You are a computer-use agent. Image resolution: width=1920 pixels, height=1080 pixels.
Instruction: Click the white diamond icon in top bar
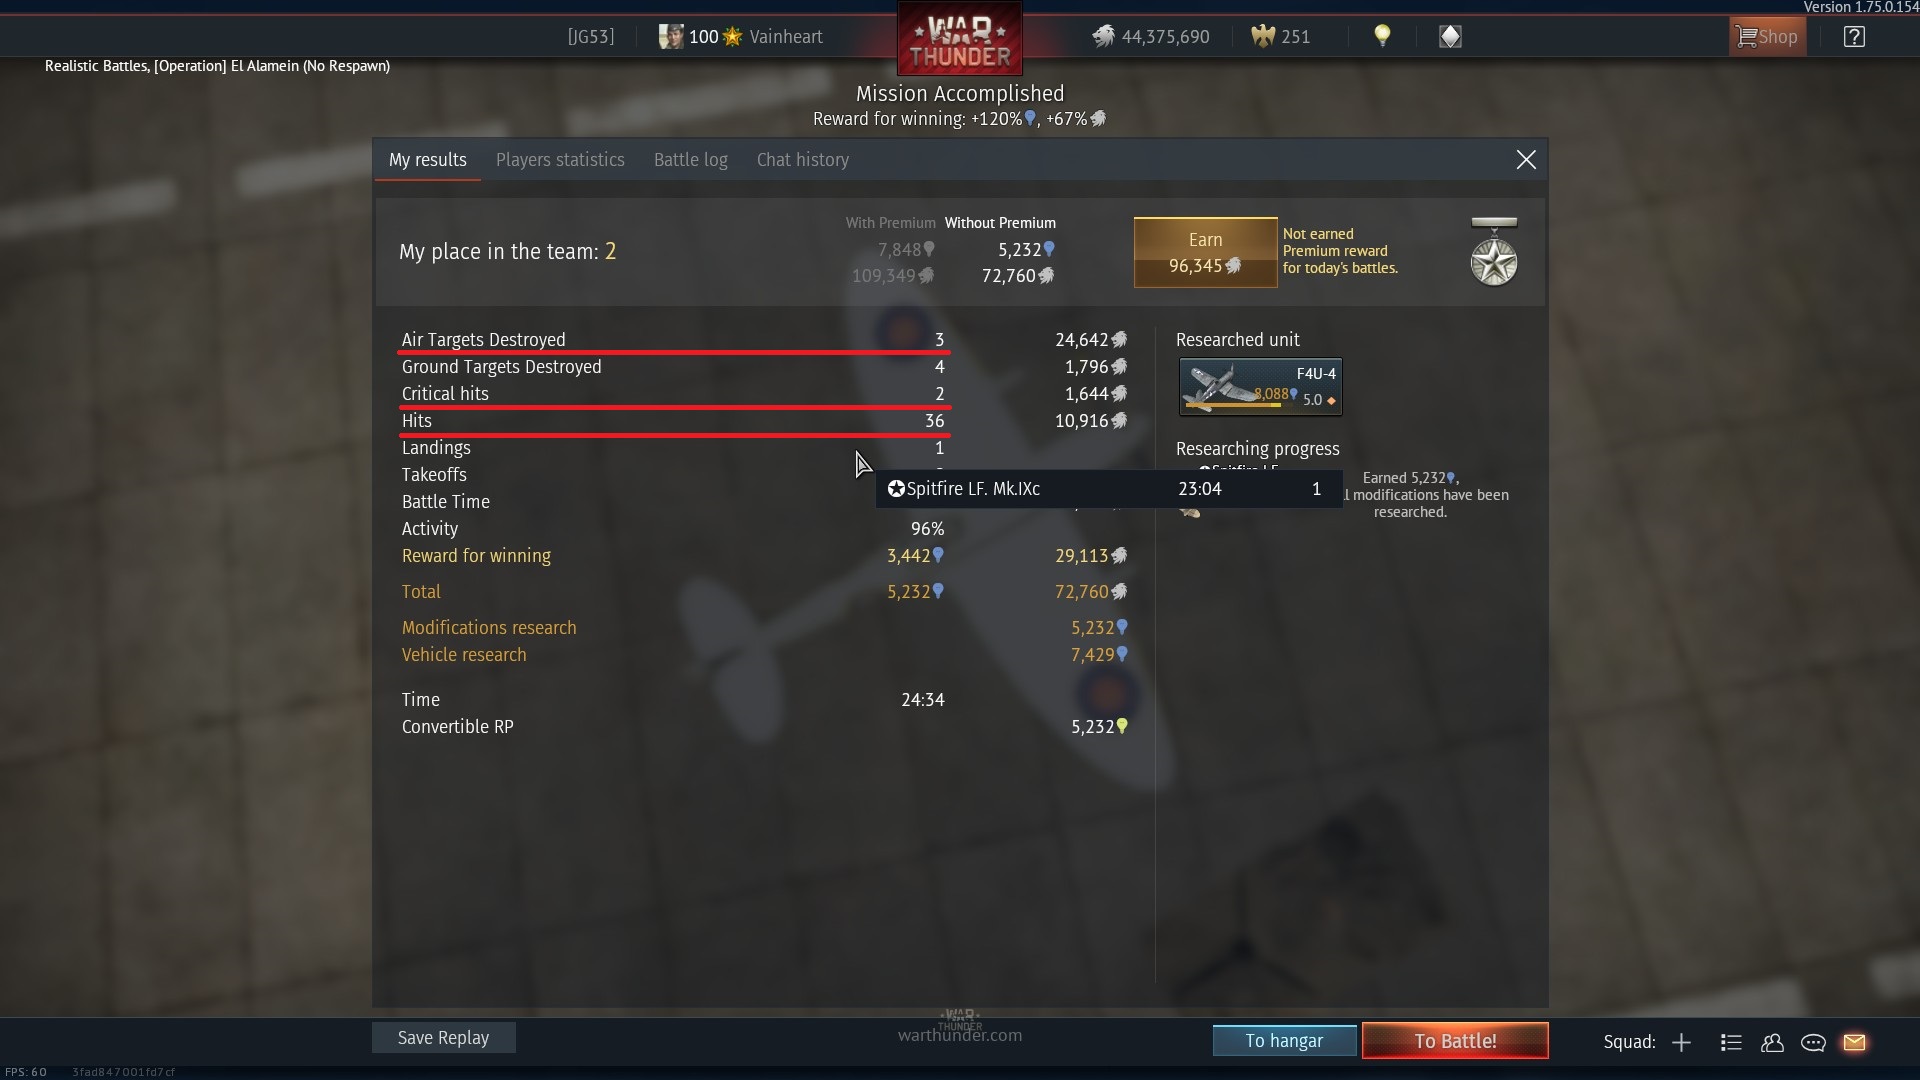tap(1450, 37)
